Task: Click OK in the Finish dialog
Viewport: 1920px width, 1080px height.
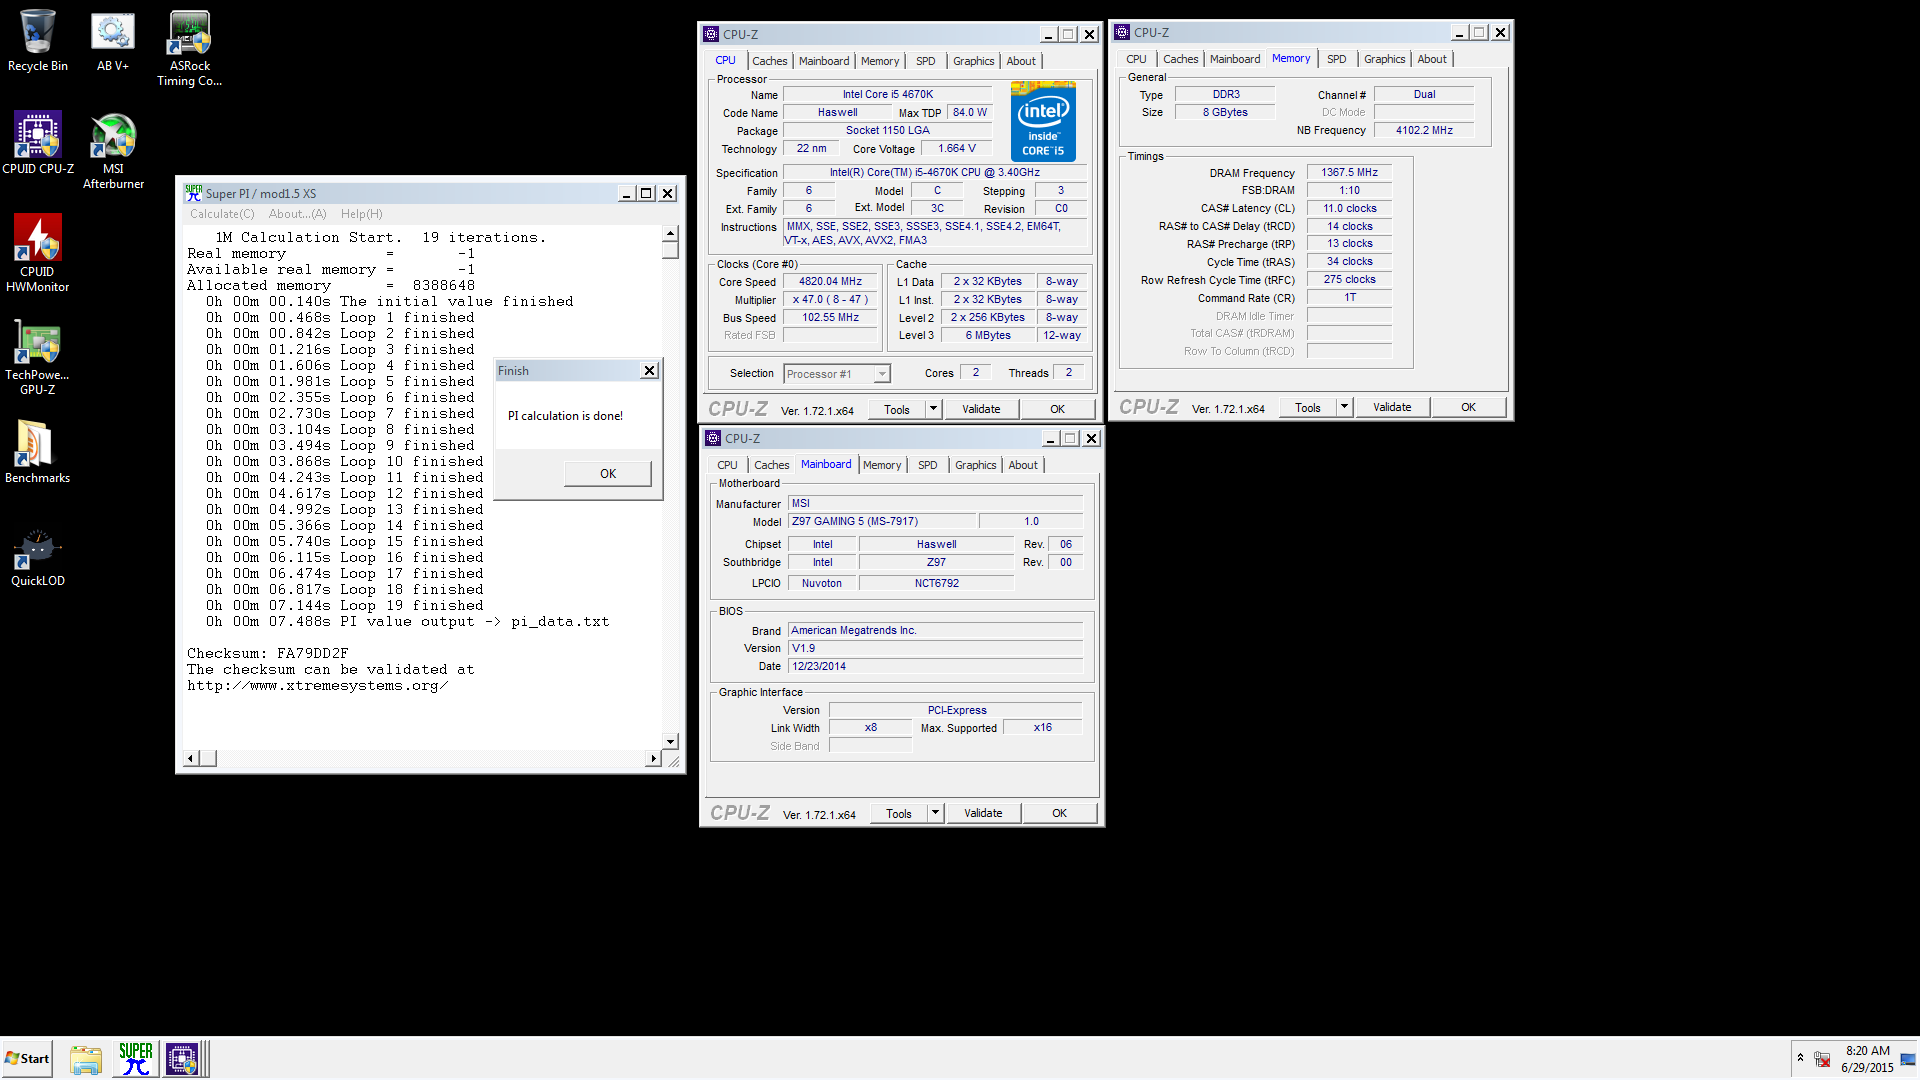Action: point(607,474)
